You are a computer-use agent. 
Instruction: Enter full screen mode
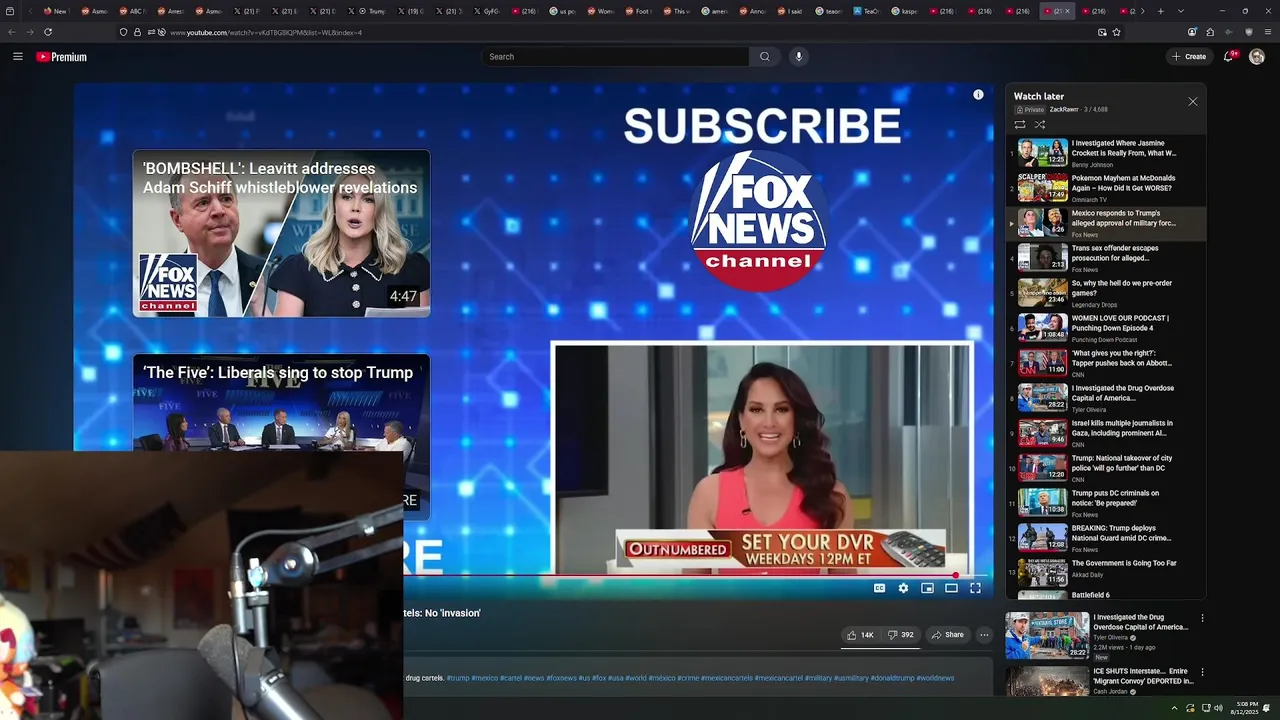tap(975, 588)
